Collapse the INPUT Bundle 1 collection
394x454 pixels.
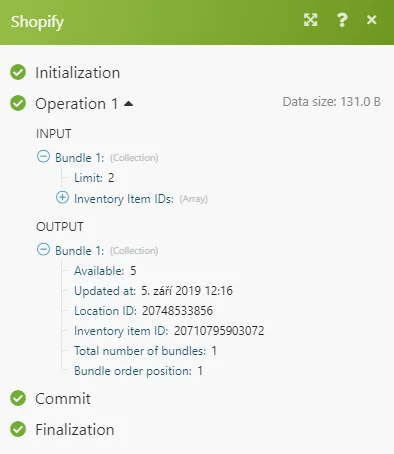pyautogui.click(x=43, y=156)
